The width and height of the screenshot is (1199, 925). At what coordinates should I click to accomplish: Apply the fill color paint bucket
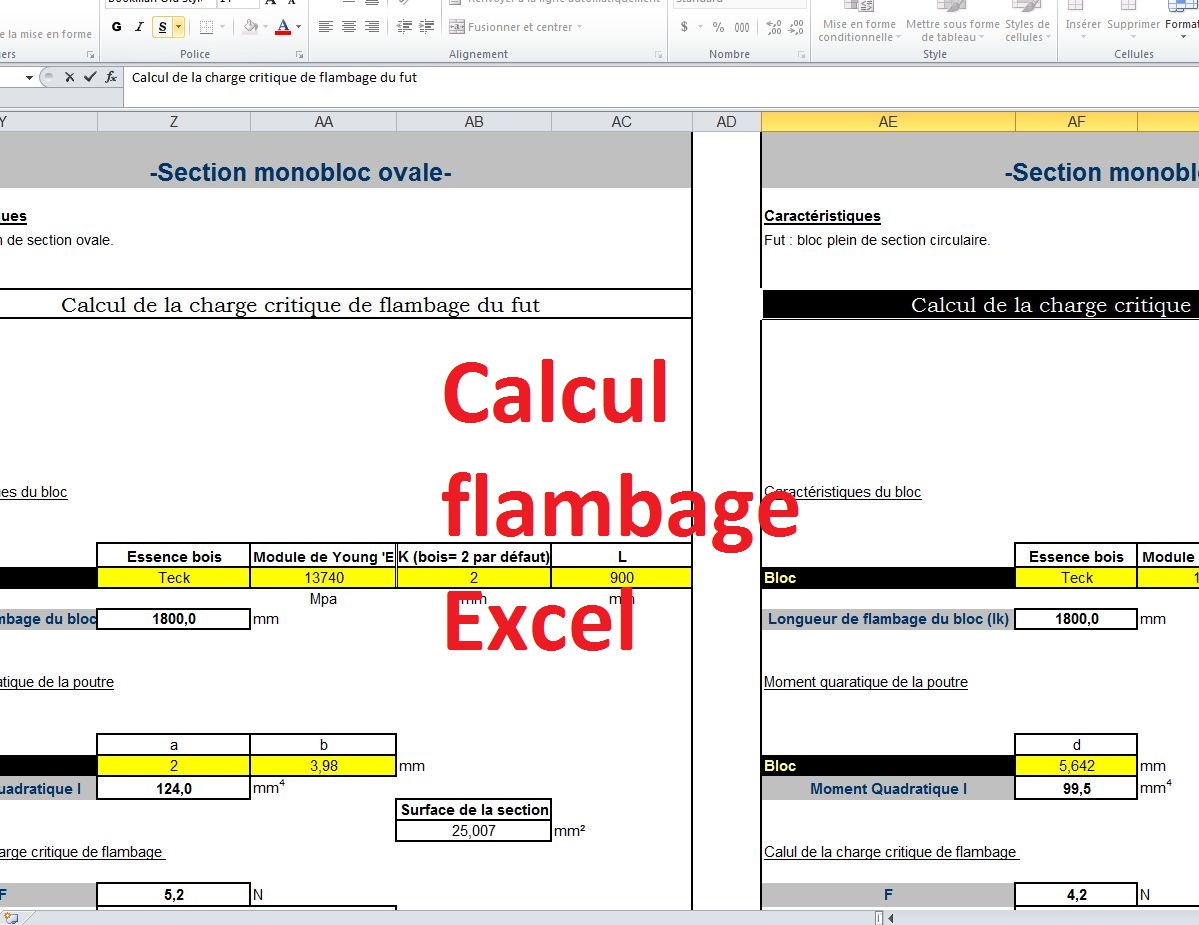point(250,27)
